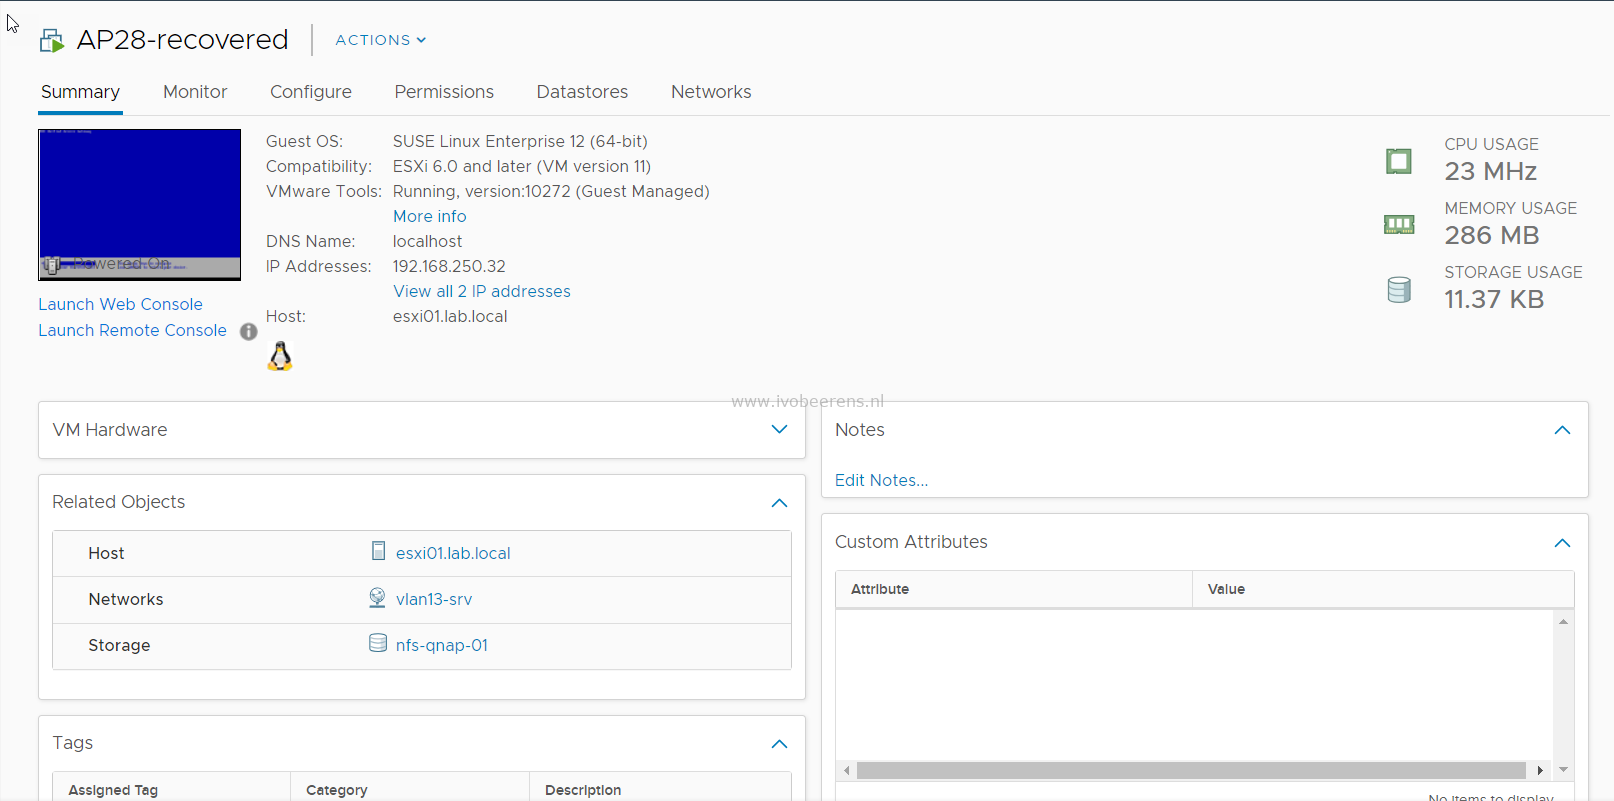1614x801 pixels.
Task: Click the CPU usage chip icon
Action: pyautogui.click(x=1399, y=161)
